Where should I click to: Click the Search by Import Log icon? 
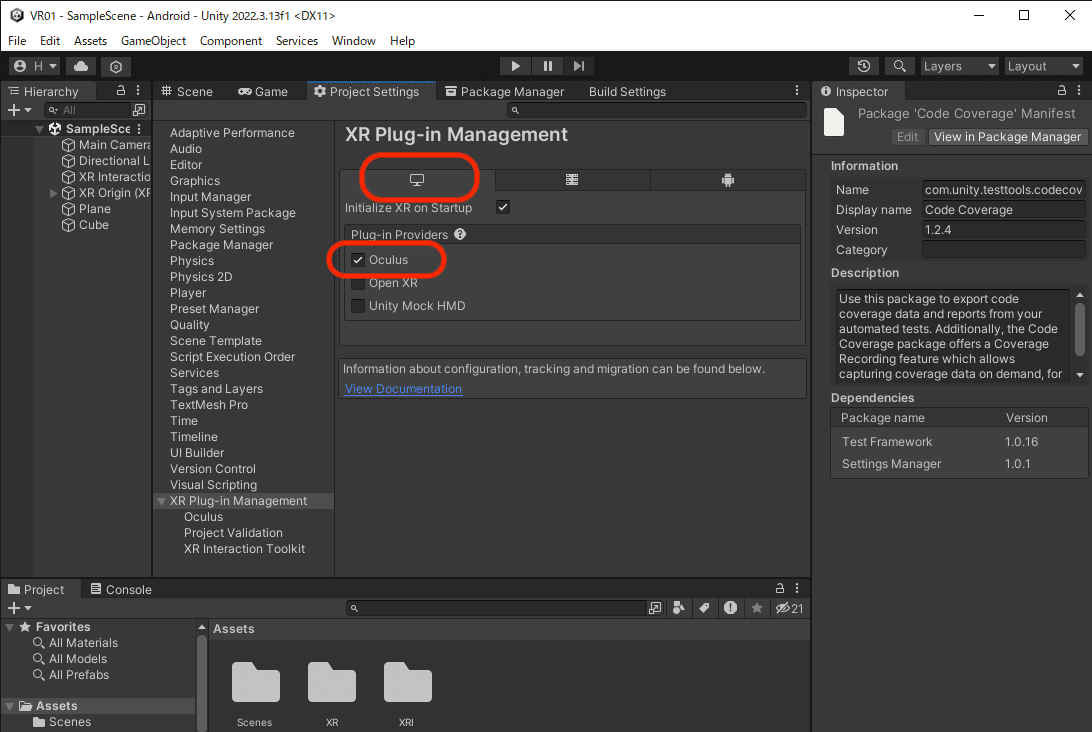pos(730,608)
